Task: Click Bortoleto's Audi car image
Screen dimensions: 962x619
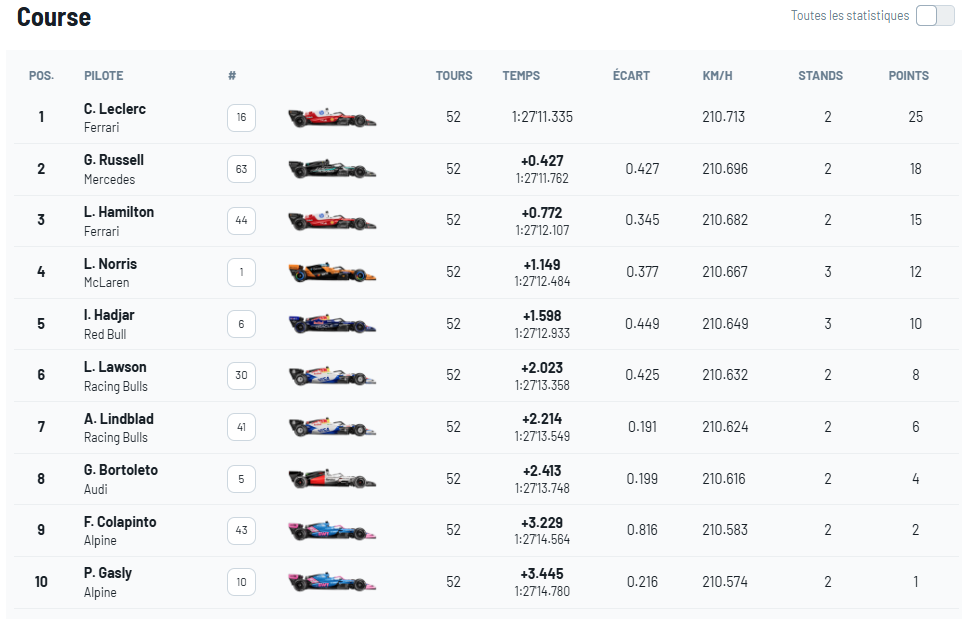Action: pyautogui.click(x=332, y=479)
